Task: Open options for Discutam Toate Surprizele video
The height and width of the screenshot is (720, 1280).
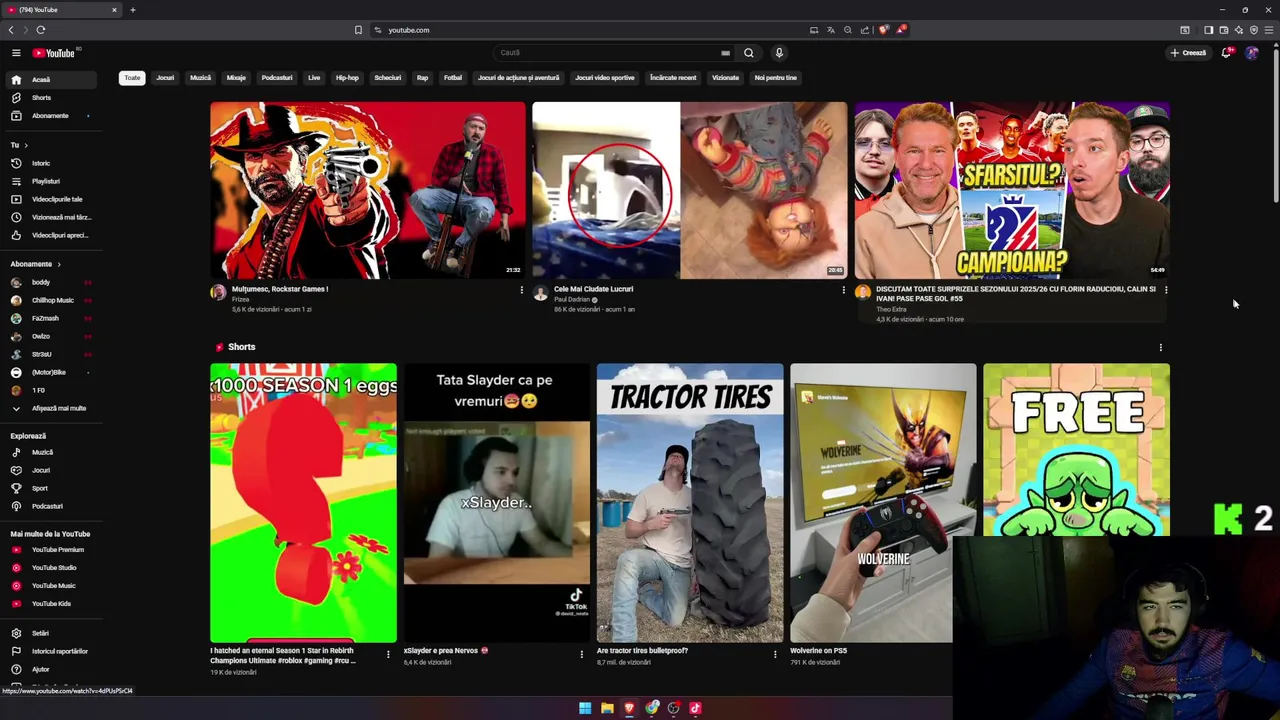Action: 1165,290
